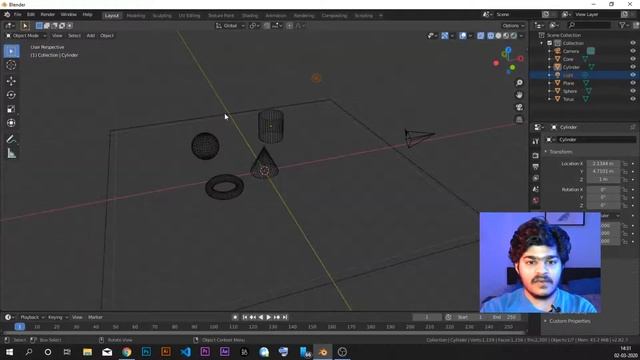Select the Scale tool
The height and width of the screenshot is (360, 640).
point(11,109)
